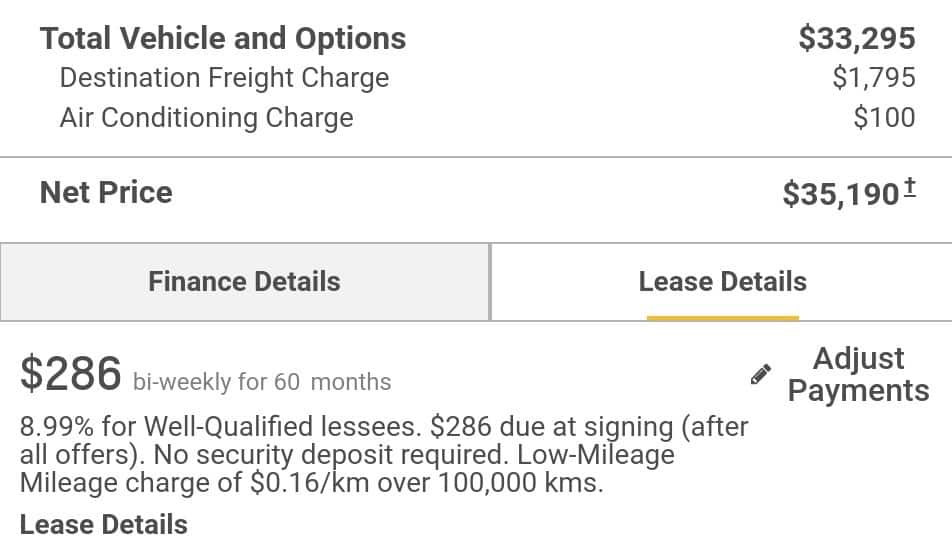Click the dagger footnote beside Net Price amount

910,186
